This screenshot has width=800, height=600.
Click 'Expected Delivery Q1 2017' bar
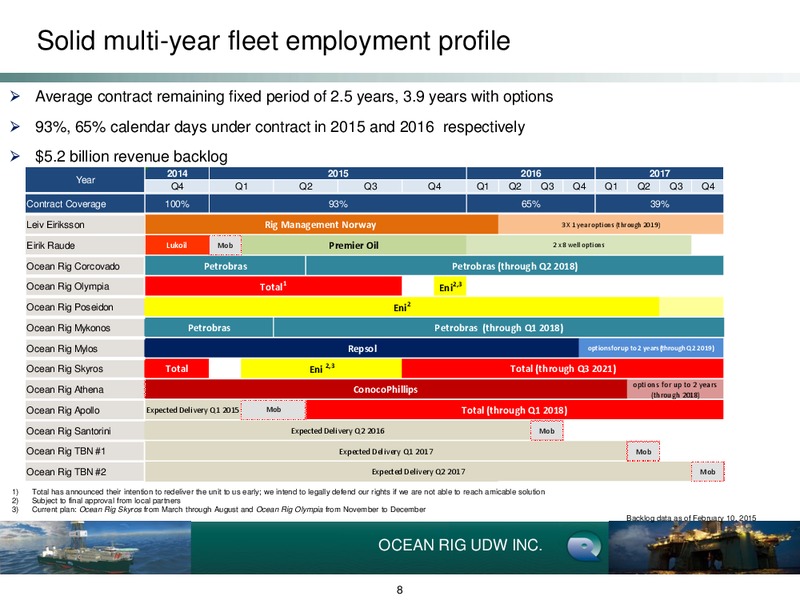pos(386,451)
